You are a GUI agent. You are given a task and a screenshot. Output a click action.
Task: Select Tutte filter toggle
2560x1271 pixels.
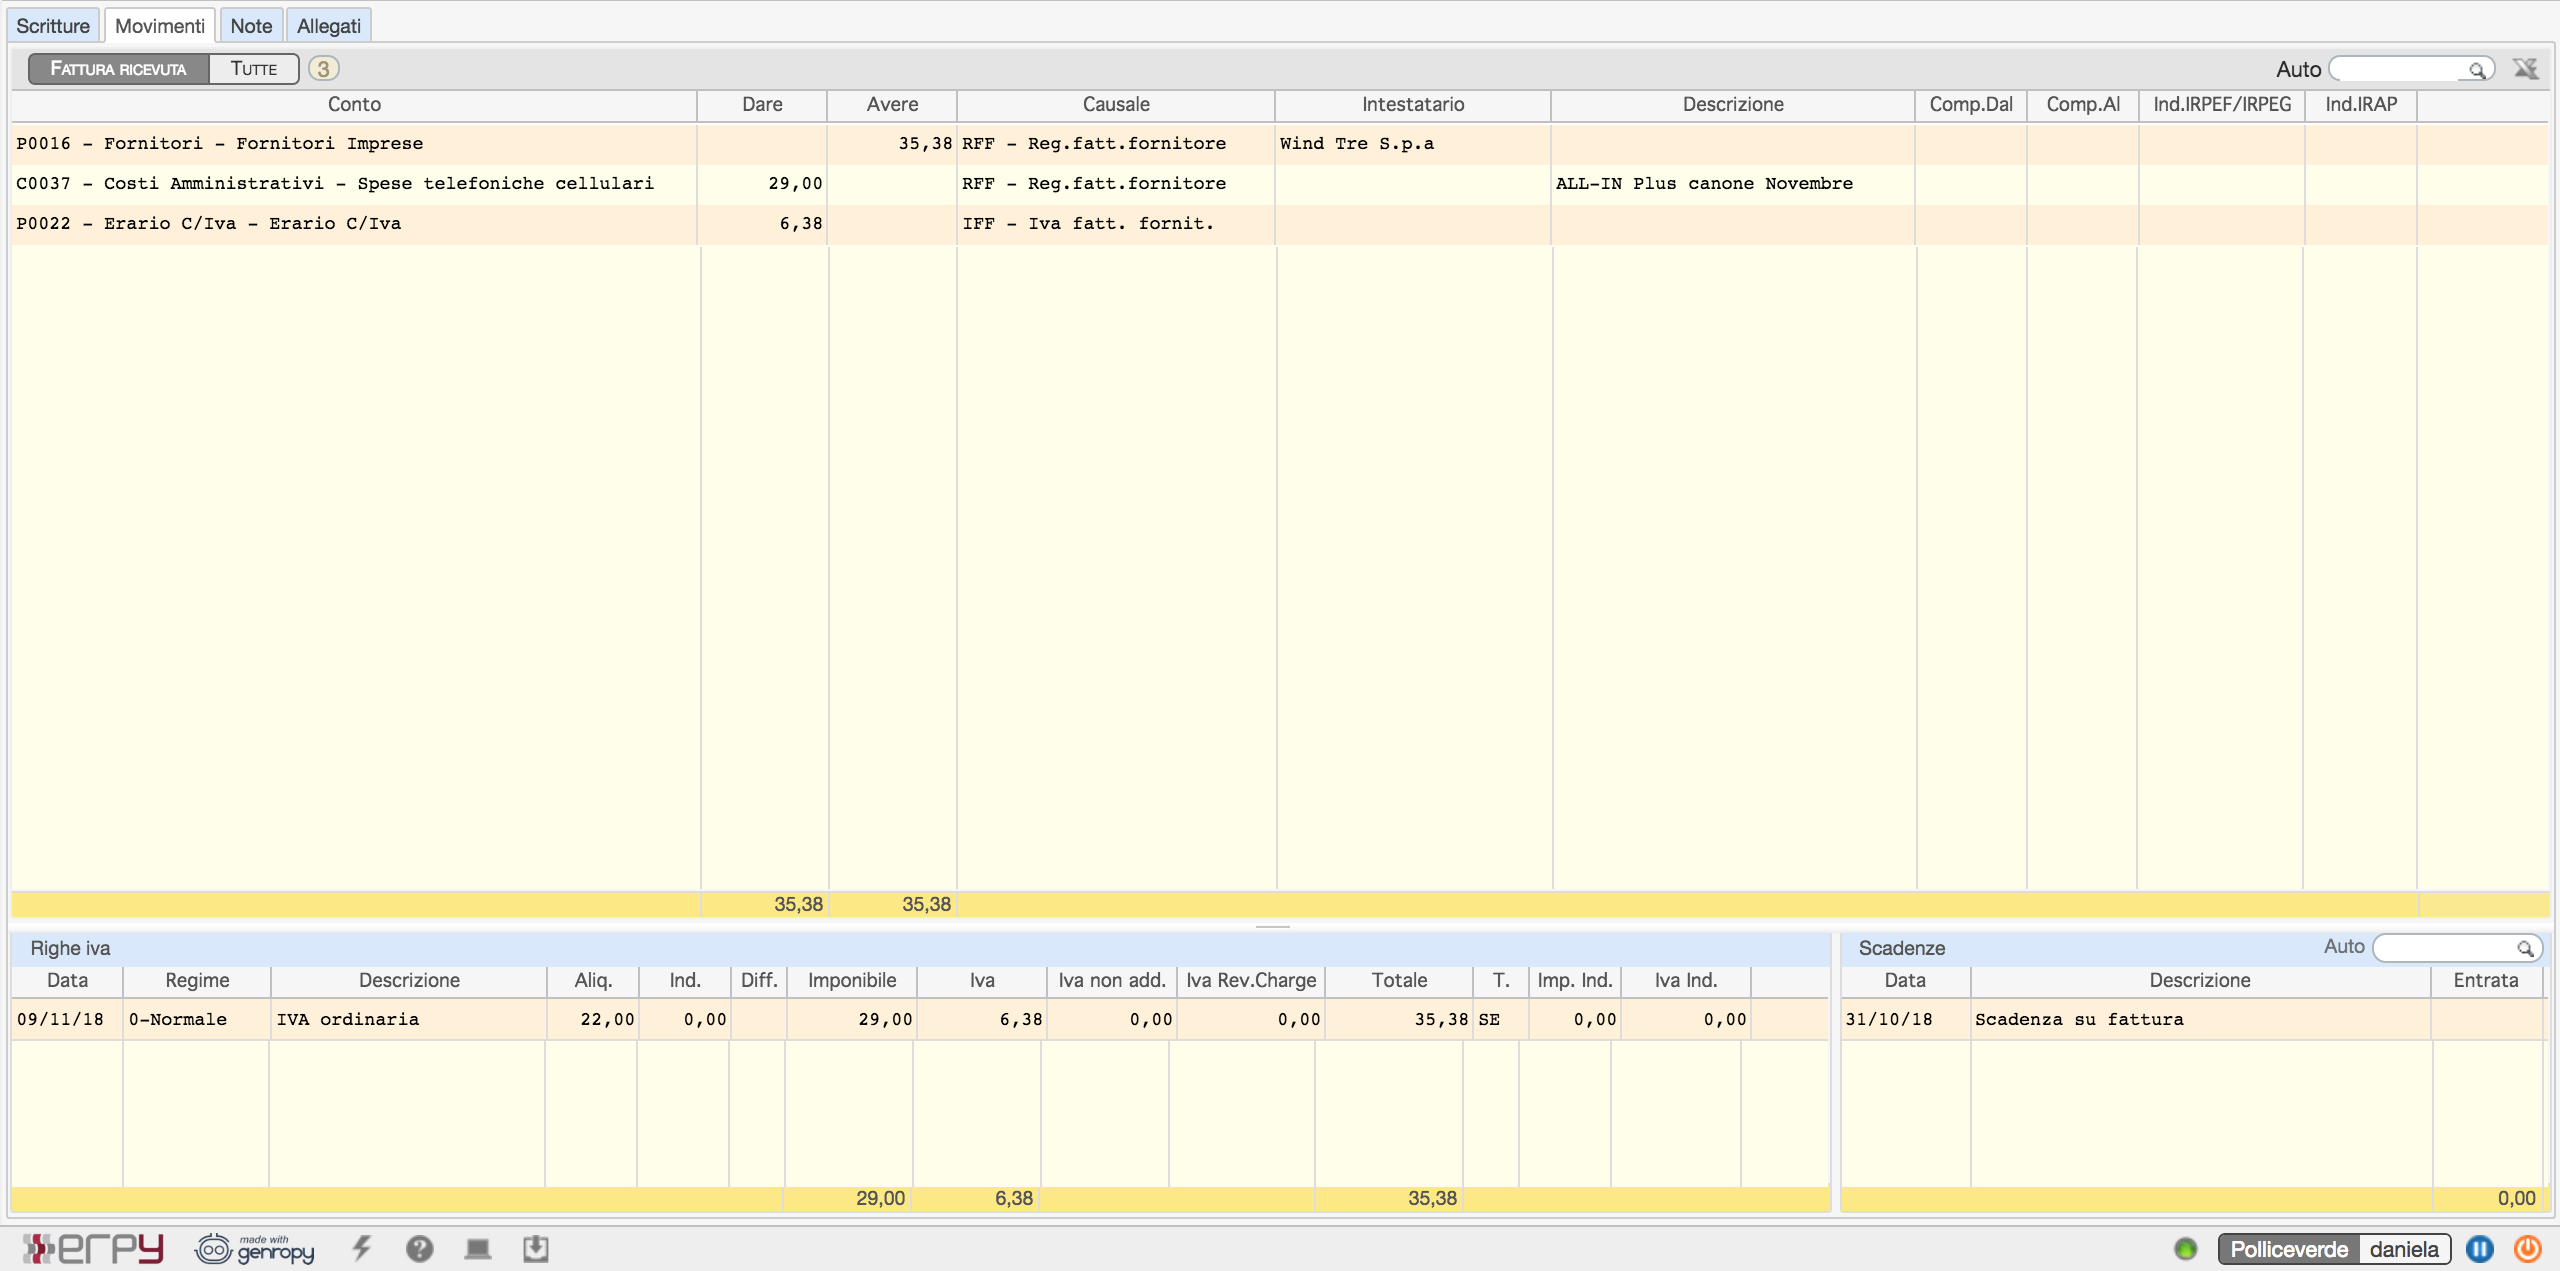[254, 69]
